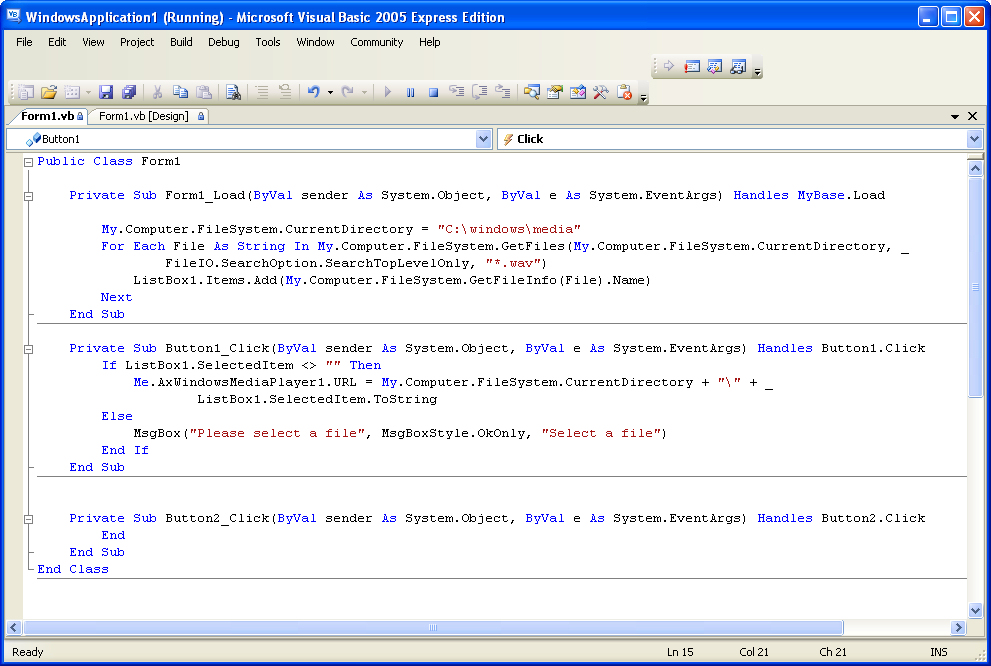Click the Paste clipboard icon

pos(204,92)
